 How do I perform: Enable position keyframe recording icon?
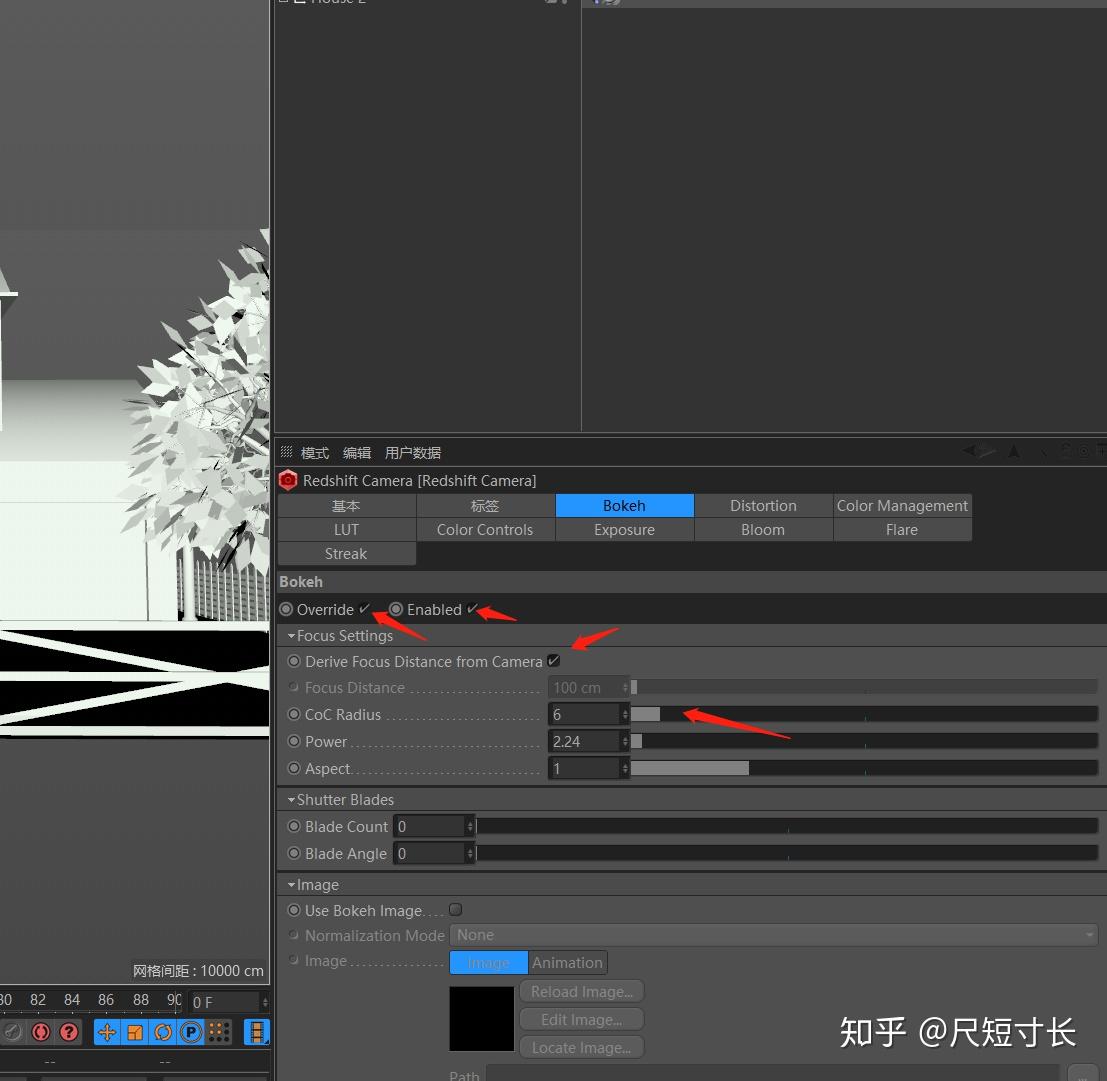tap(107, 1032)
